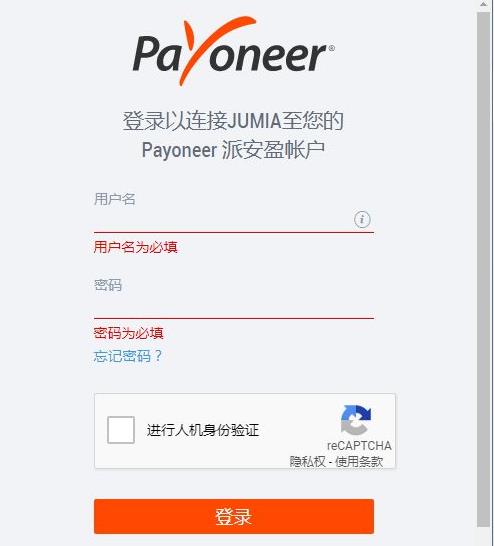Click the scrollbar up arrow
The height and width of the screenshot is (546, 494).
[x=484, y=5]
